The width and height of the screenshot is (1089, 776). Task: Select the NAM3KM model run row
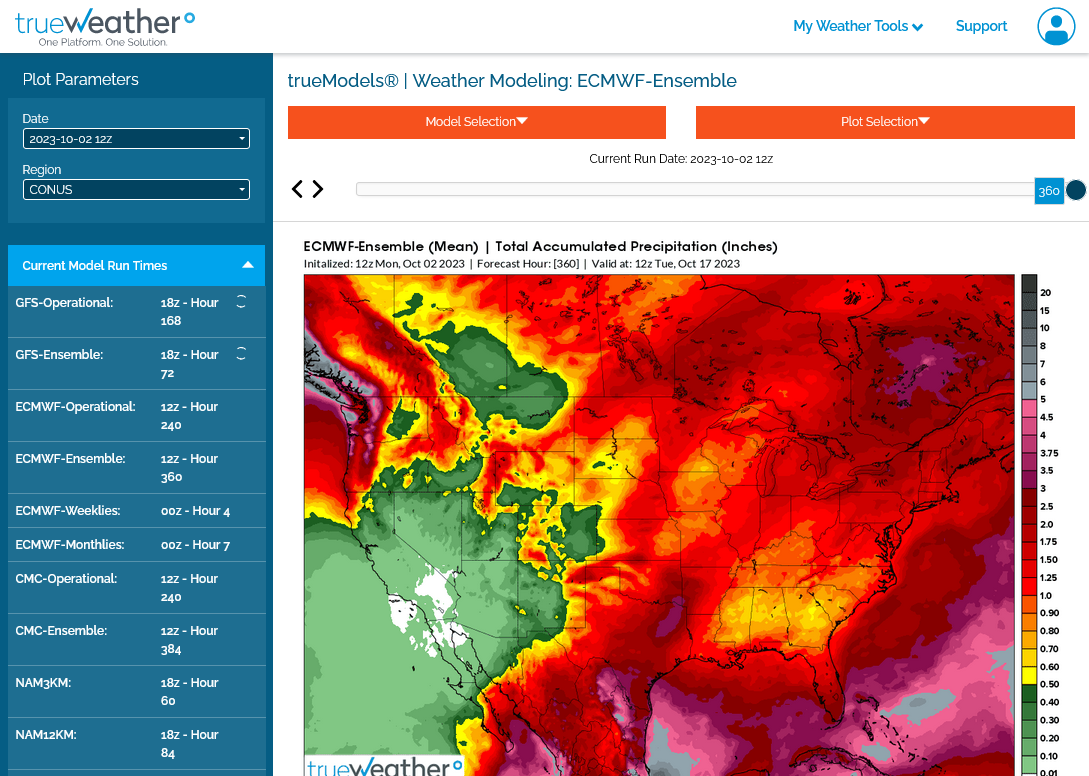pyautogui.click(x=136, y=692)
